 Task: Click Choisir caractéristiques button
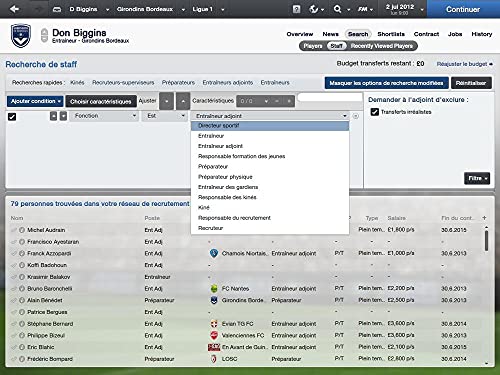point(101,101)
